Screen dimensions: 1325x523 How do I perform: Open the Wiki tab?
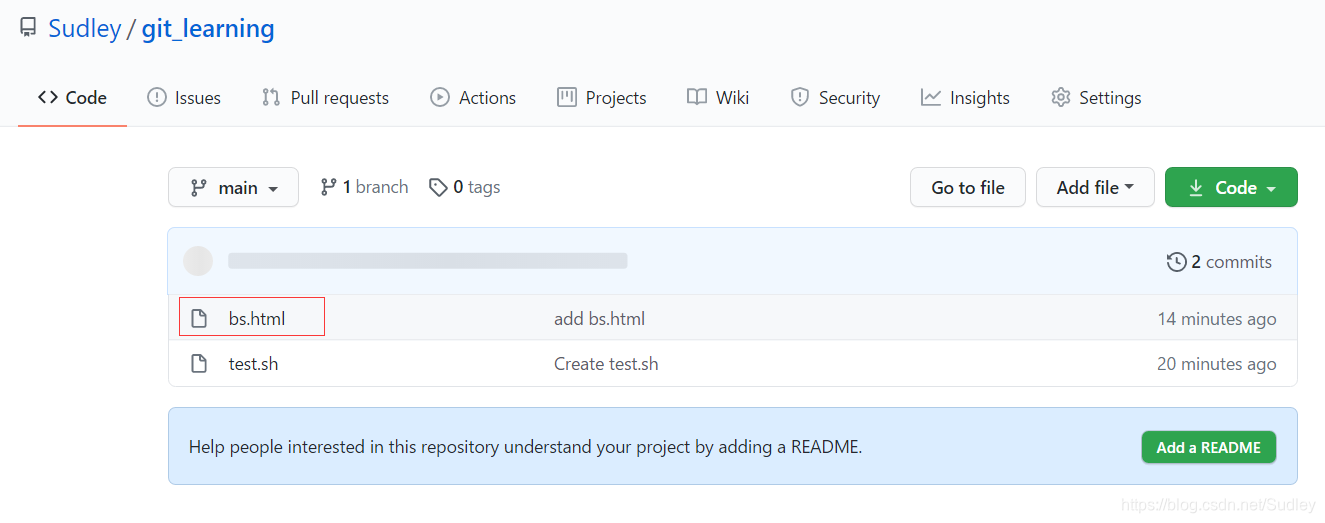point(718,98)
